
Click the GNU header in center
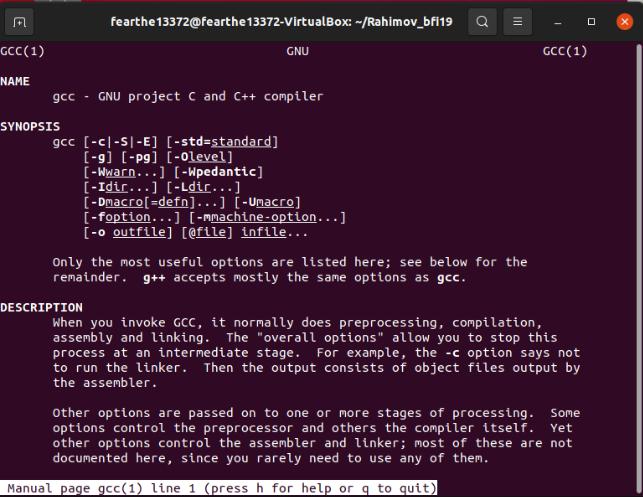(298, 51)
